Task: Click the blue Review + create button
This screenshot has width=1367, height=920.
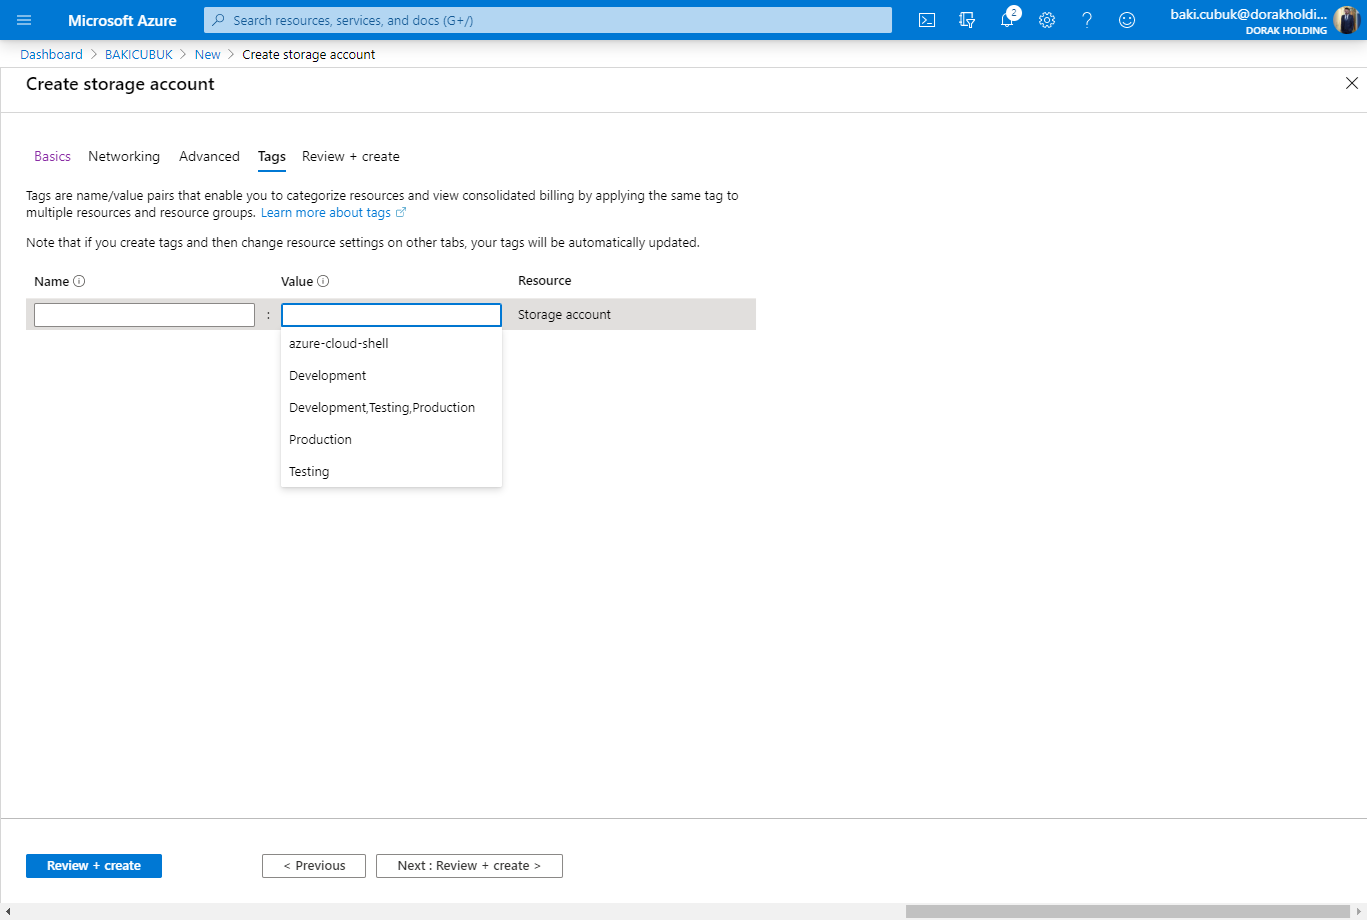Action: click(94, 866)
